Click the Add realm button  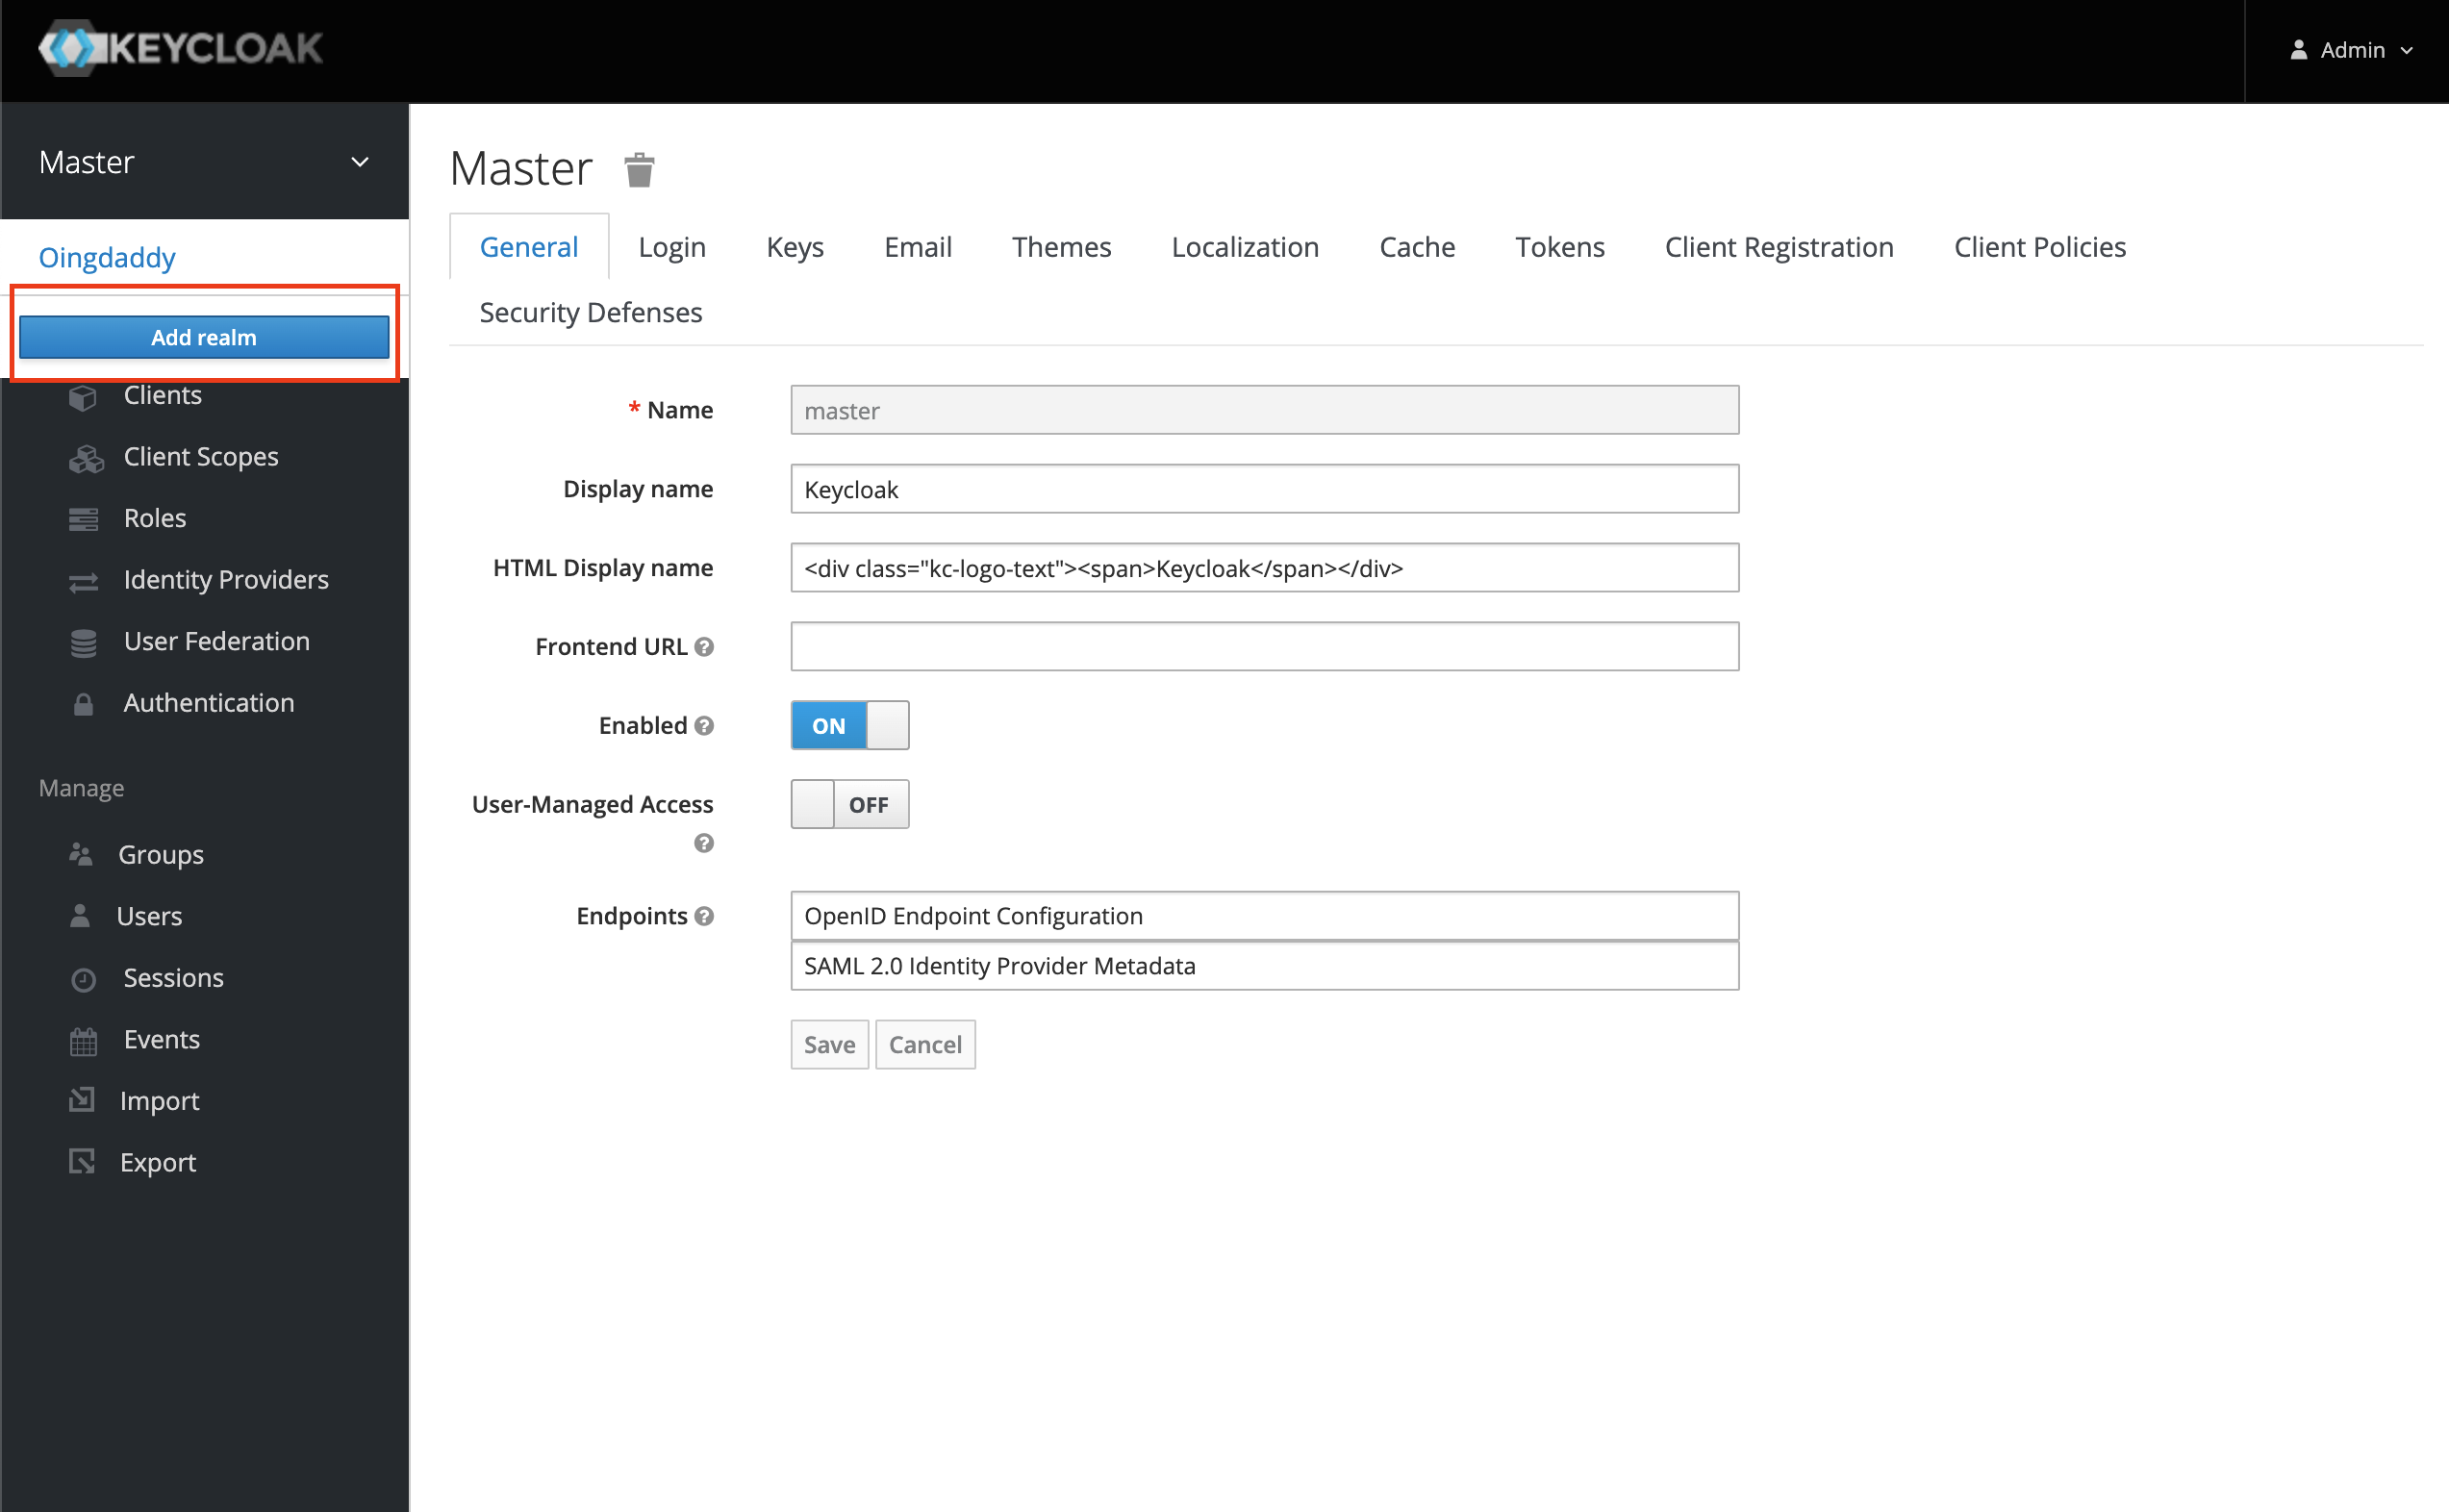click(204, 338)
